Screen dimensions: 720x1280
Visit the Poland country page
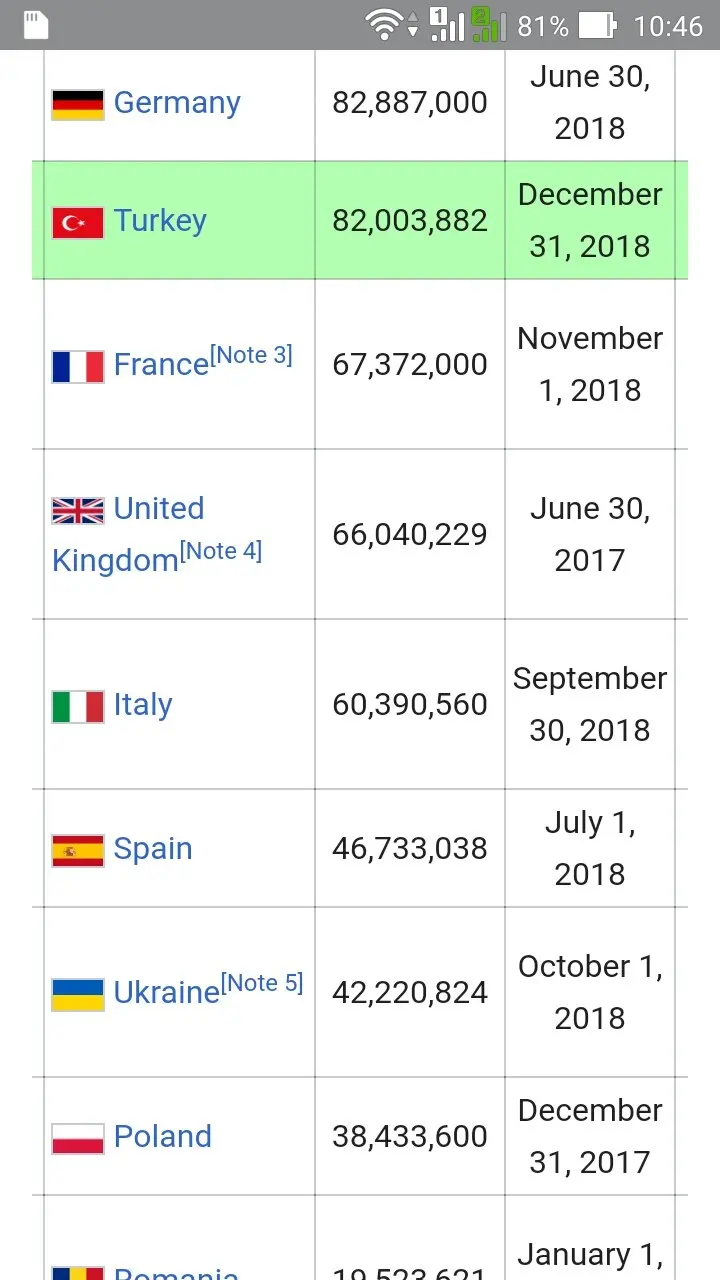tap(163, 1137)
